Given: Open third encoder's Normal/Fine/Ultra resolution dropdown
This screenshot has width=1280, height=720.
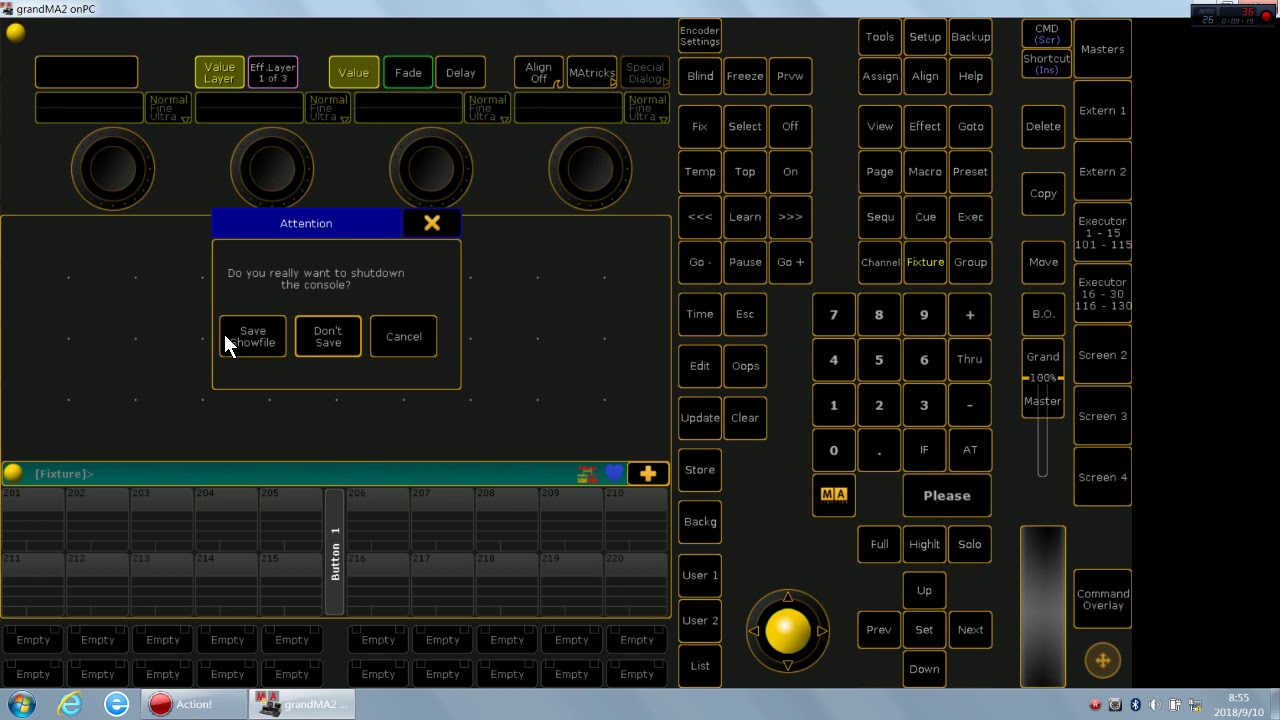Looking at the screenshot, I should pos(487,108).
